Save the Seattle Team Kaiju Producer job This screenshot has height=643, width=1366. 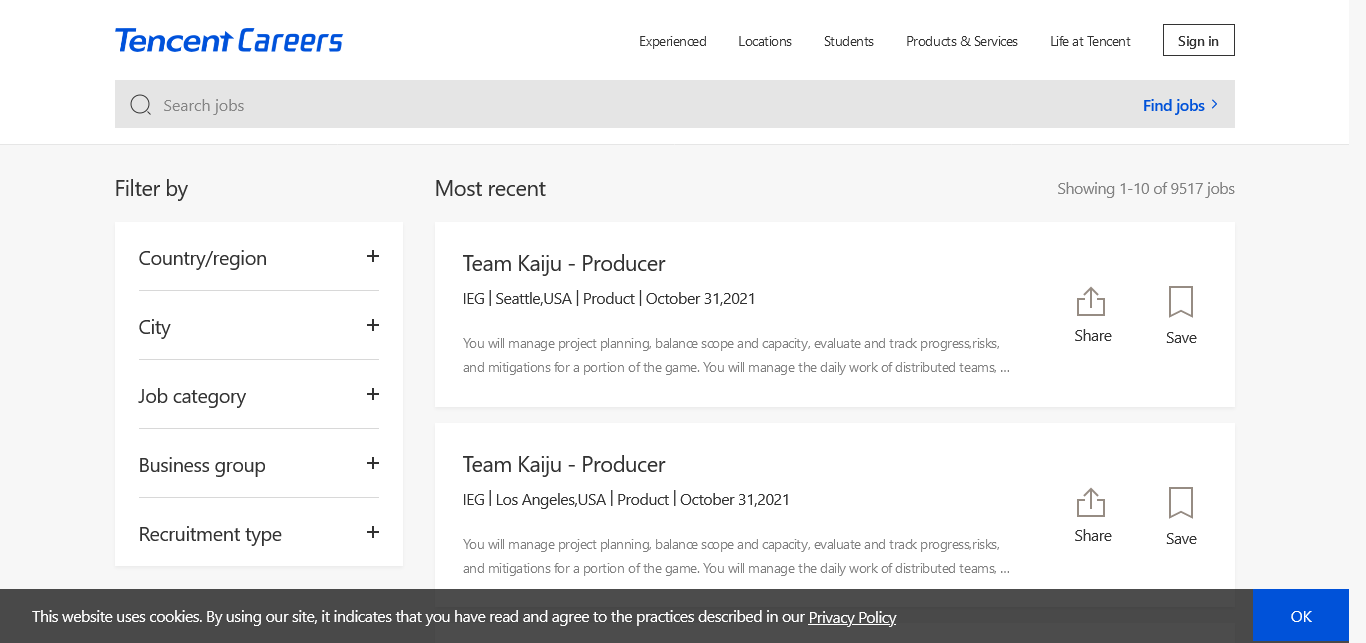(1181, 315)
